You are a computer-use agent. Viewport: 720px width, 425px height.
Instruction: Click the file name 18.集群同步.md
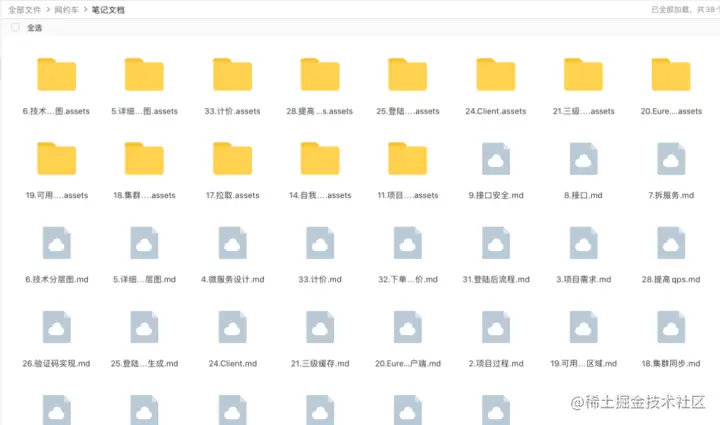click(x=671, y=363)
